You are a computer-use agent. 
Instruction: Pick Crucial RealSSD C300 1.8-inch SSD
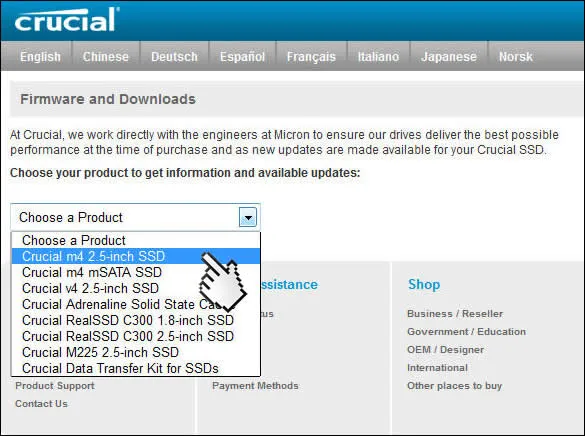point(136,320)
